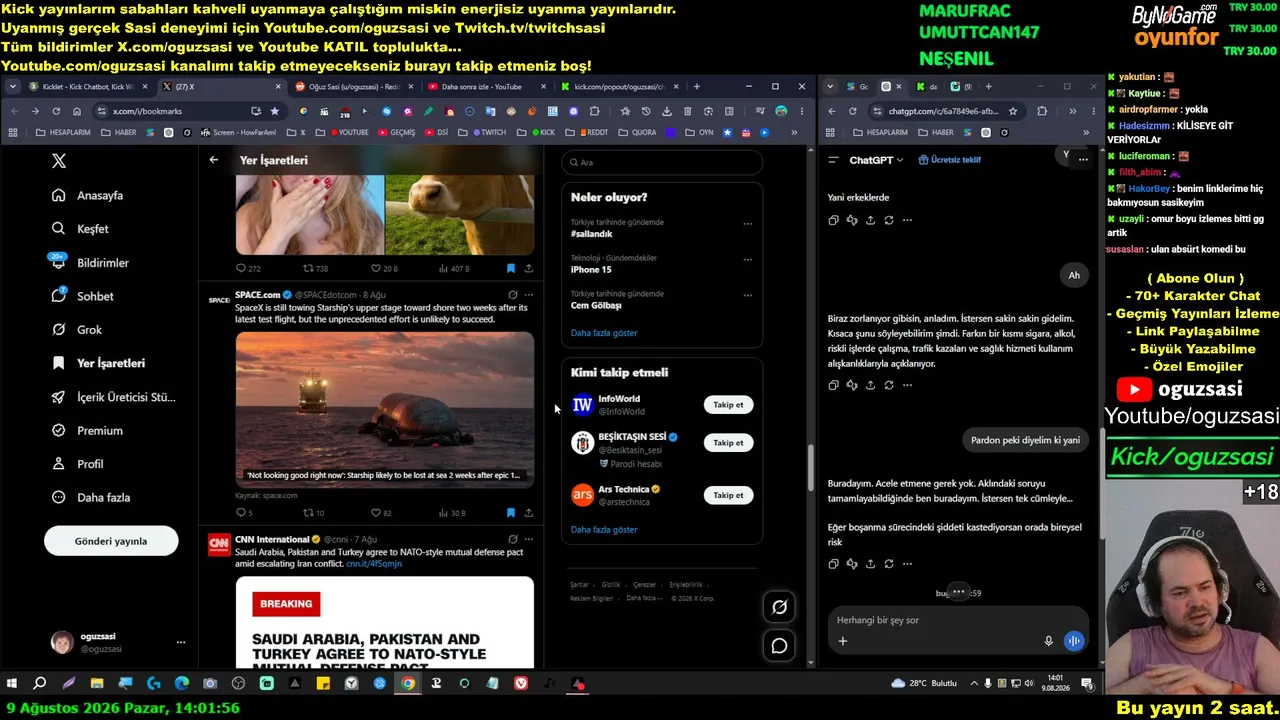This screenshot has width=1280, height=720.
Task: Click the X search field Ara
Action: click(662, 162)
